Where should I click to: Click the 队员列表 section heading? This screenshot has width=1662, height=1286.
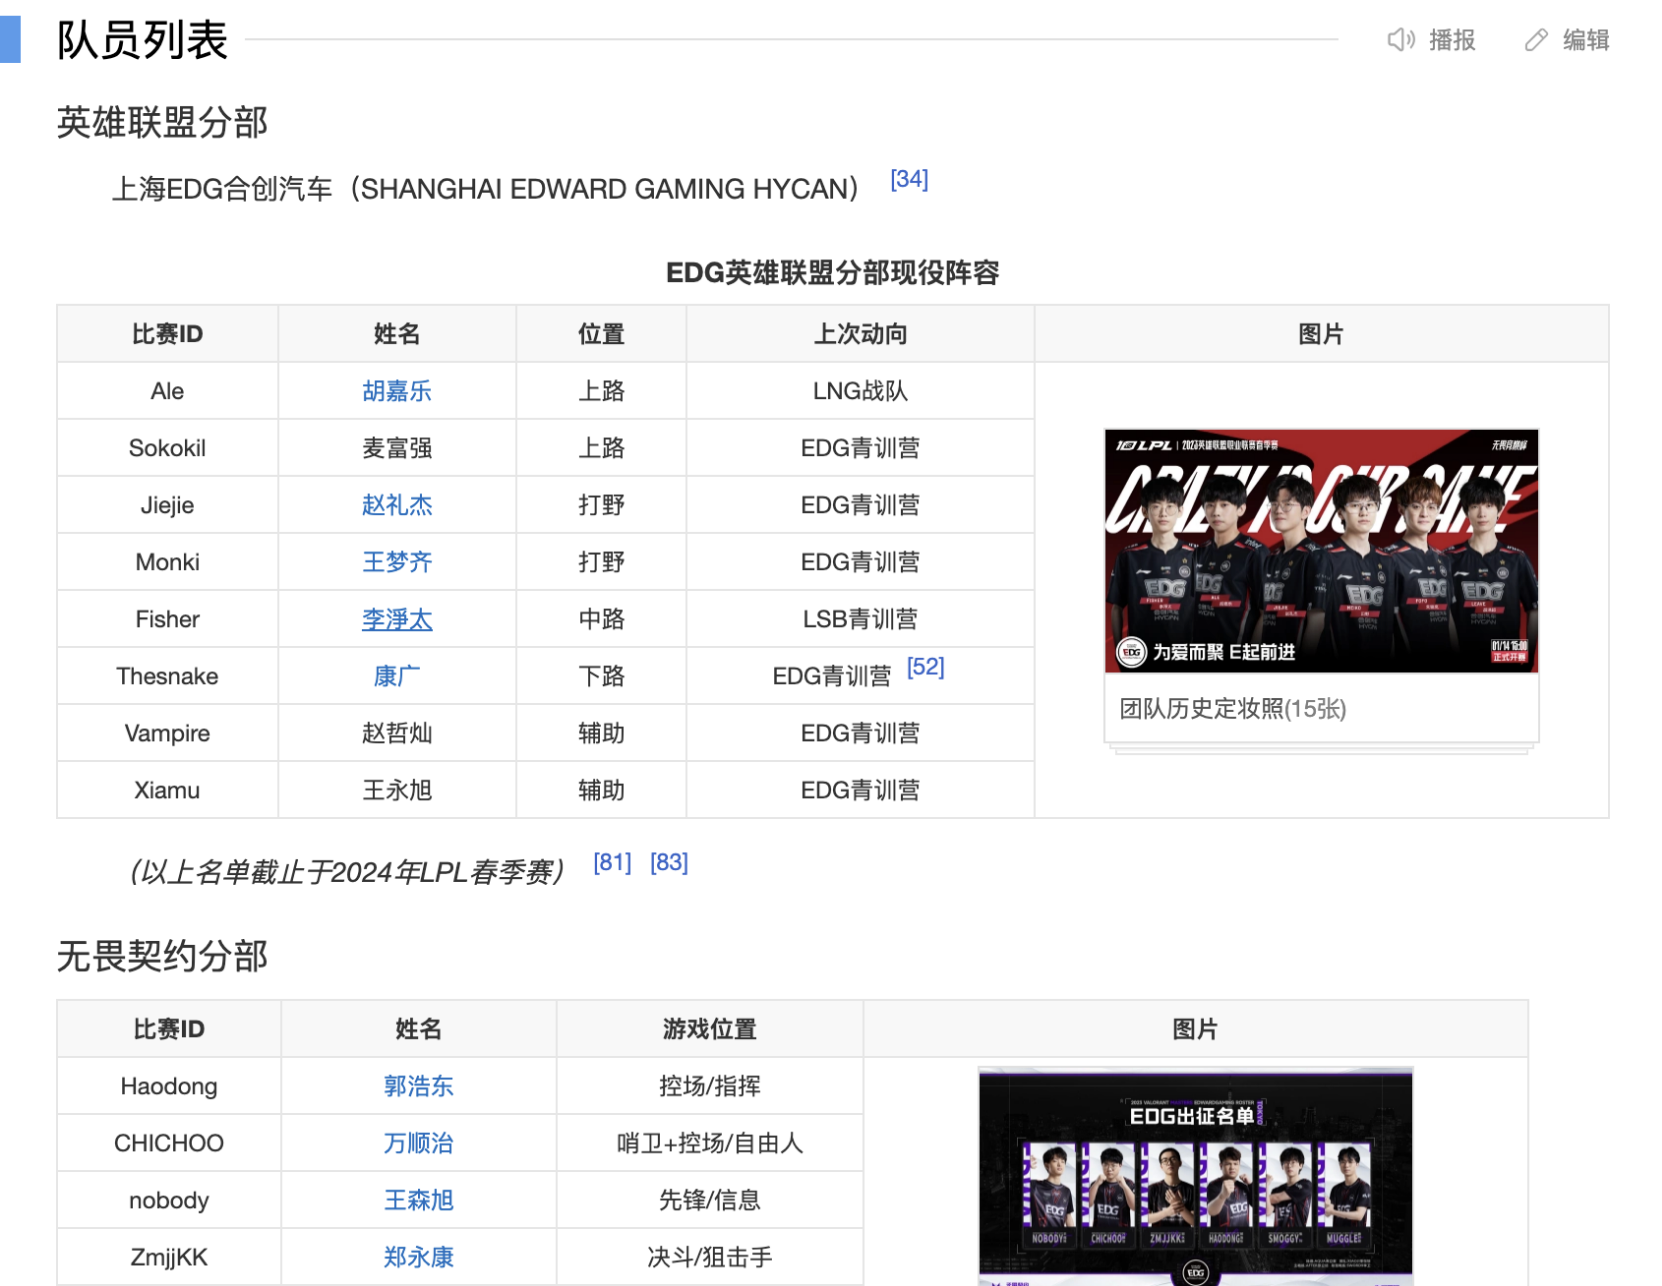143,40
